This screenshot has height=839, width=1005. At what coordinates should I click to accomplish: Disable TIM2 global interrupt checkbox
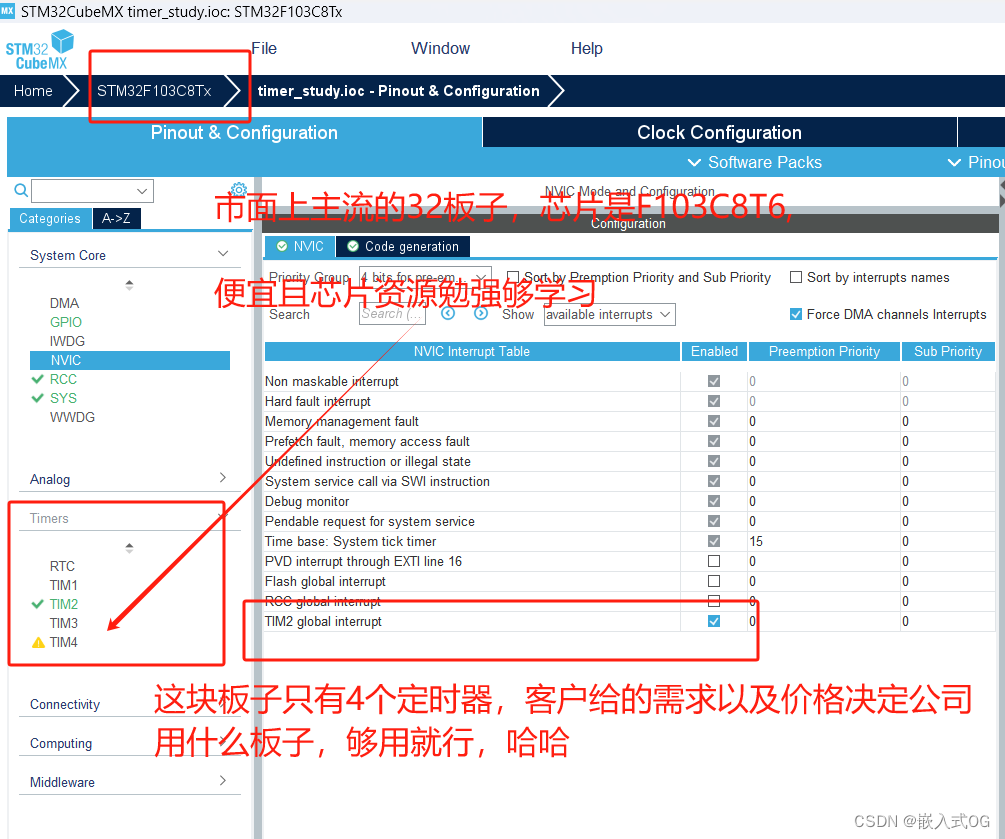click(x=714, y=621)
